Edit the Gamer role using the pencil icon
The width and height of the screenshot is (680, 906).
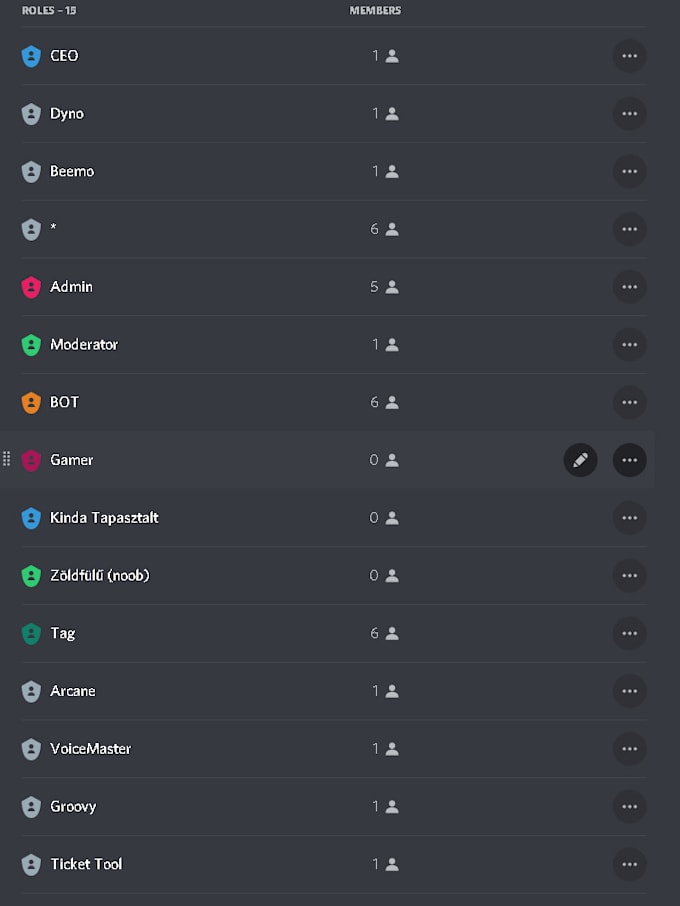click(581, 460)
